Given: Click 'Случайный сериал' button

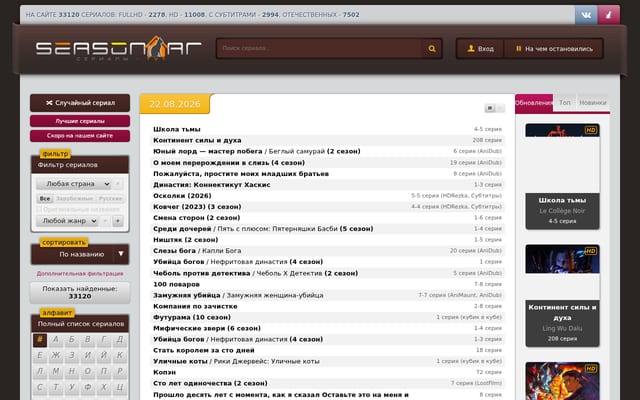Looking at the screenshot, I should pyautogui.click(x=80, y=103).
